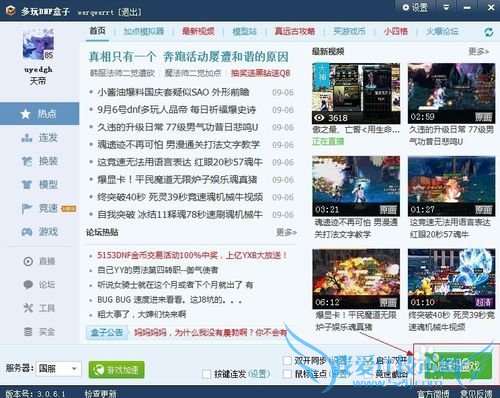Open forum post 听说女骑士就在这个月
Image resolution: width=500 pixels, height=398 pixels.
point(175,285)
